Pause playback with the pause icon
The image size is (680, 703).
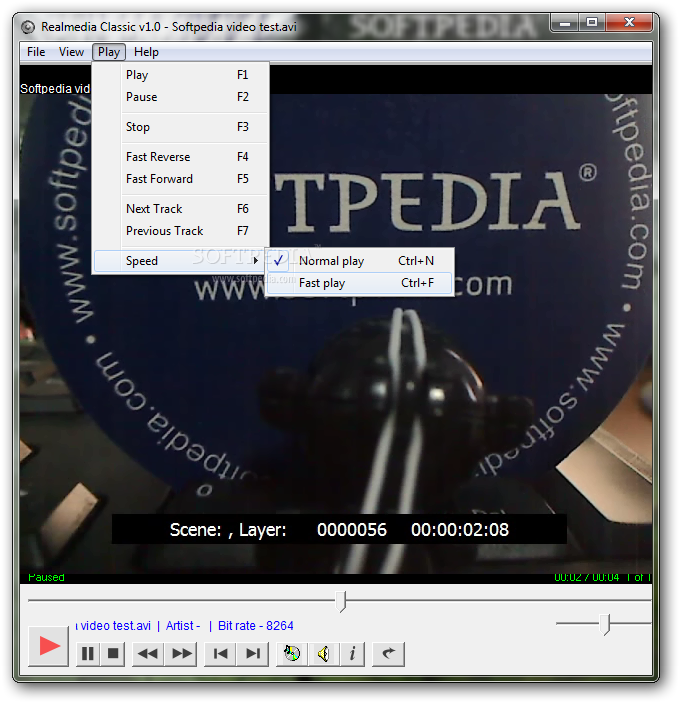88,654
